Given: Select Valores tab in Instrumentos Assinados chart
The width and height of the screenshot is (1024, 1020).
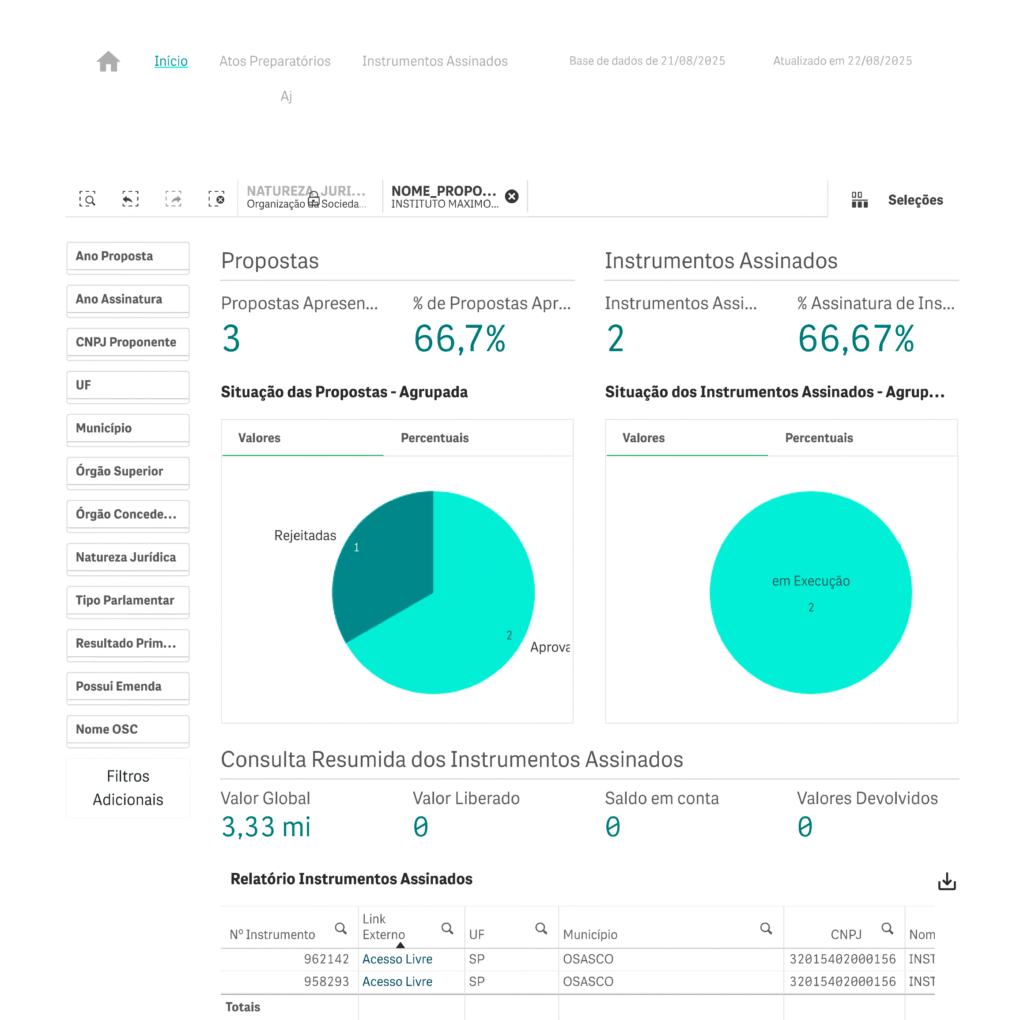Looking at the screenshot, I should [x=644, y=438].
